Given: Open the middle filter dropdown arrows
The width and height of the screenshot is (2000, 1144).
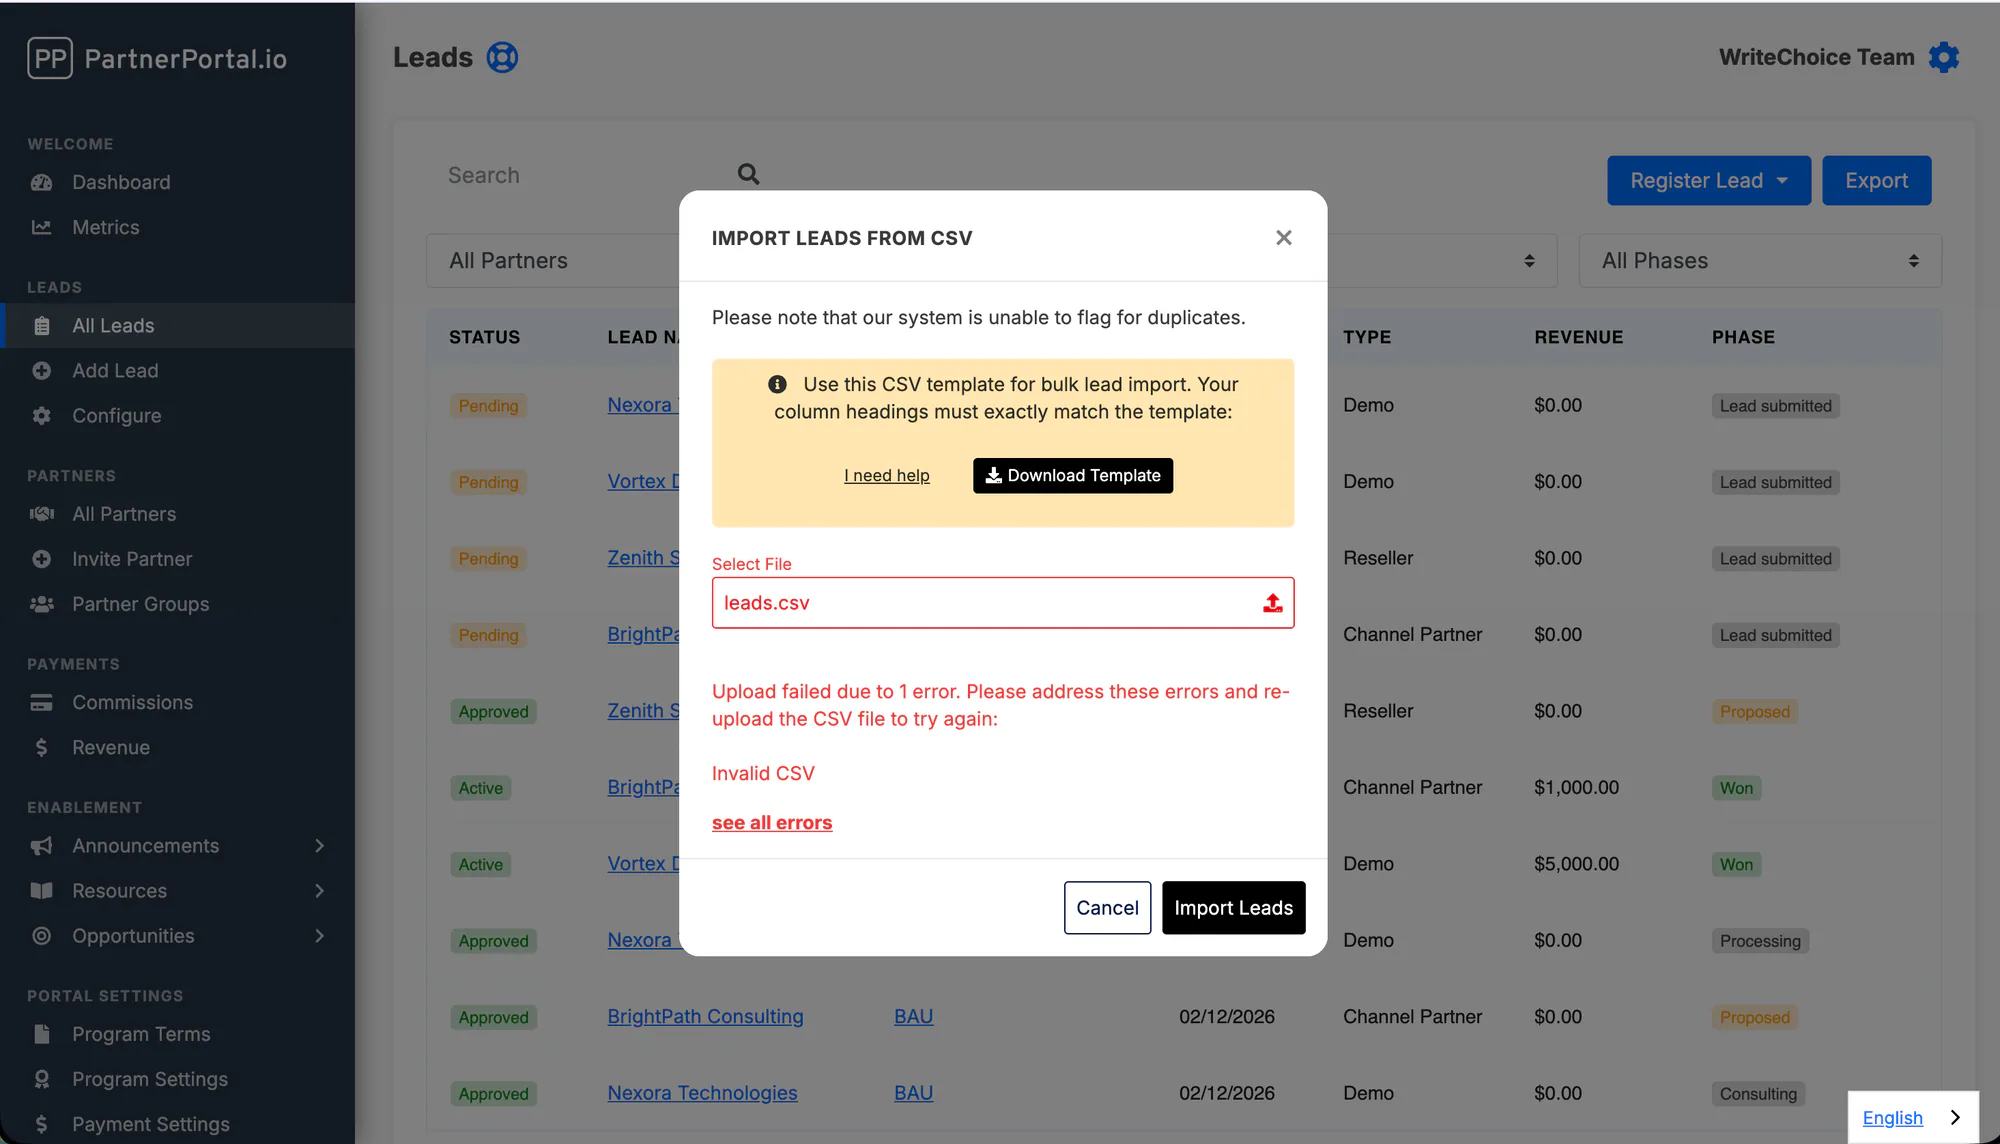Looking at the screenshot, I should 1529,261.
